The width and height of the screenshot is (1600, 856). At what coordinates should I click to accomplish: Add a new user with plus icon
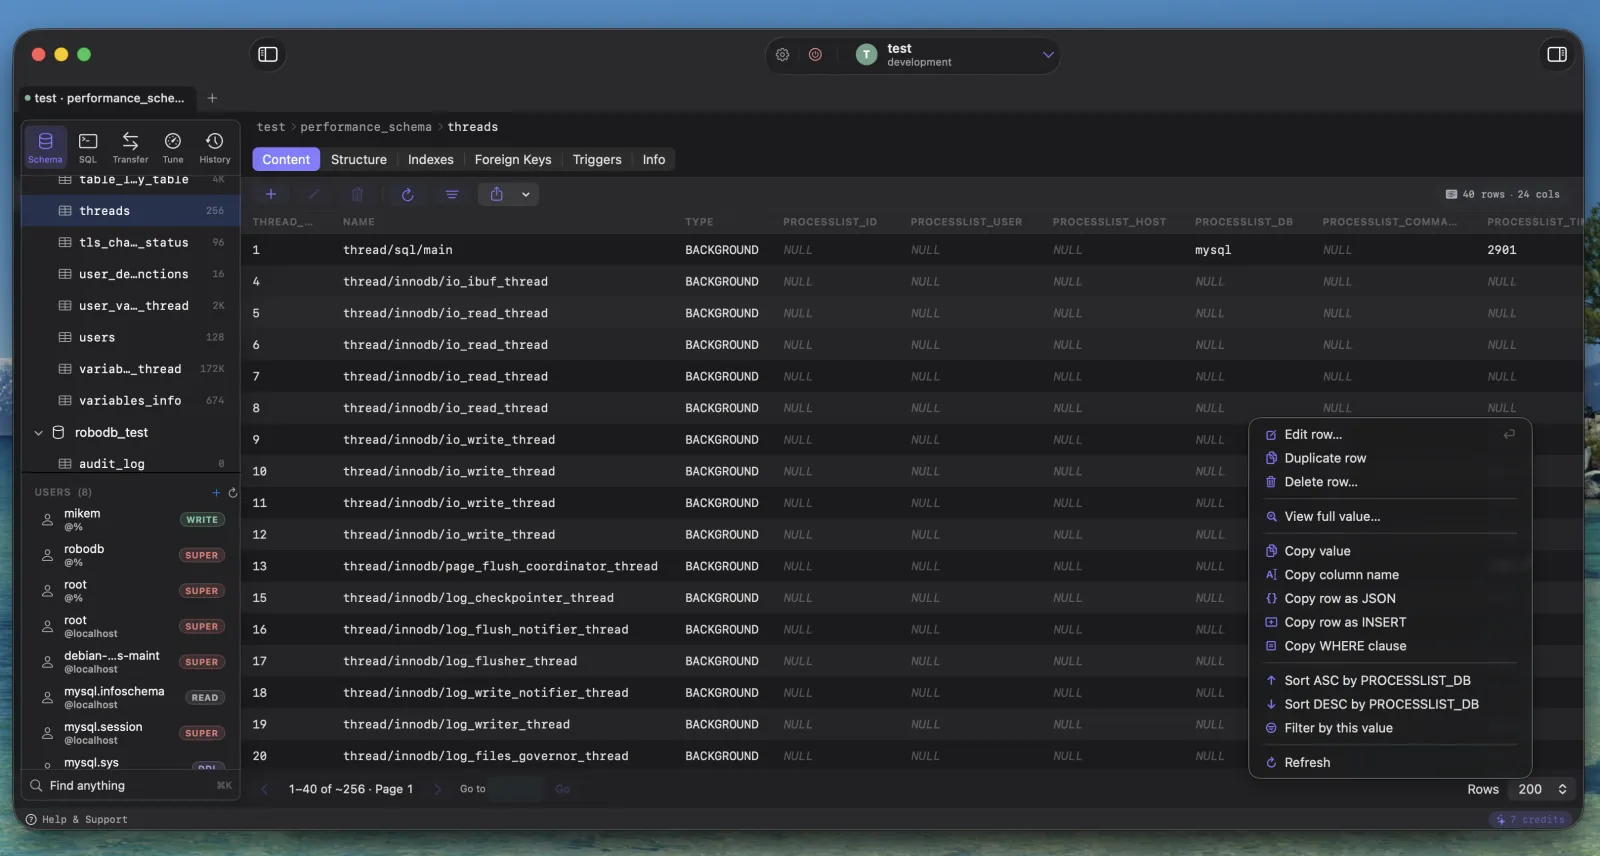pos(216,492)
